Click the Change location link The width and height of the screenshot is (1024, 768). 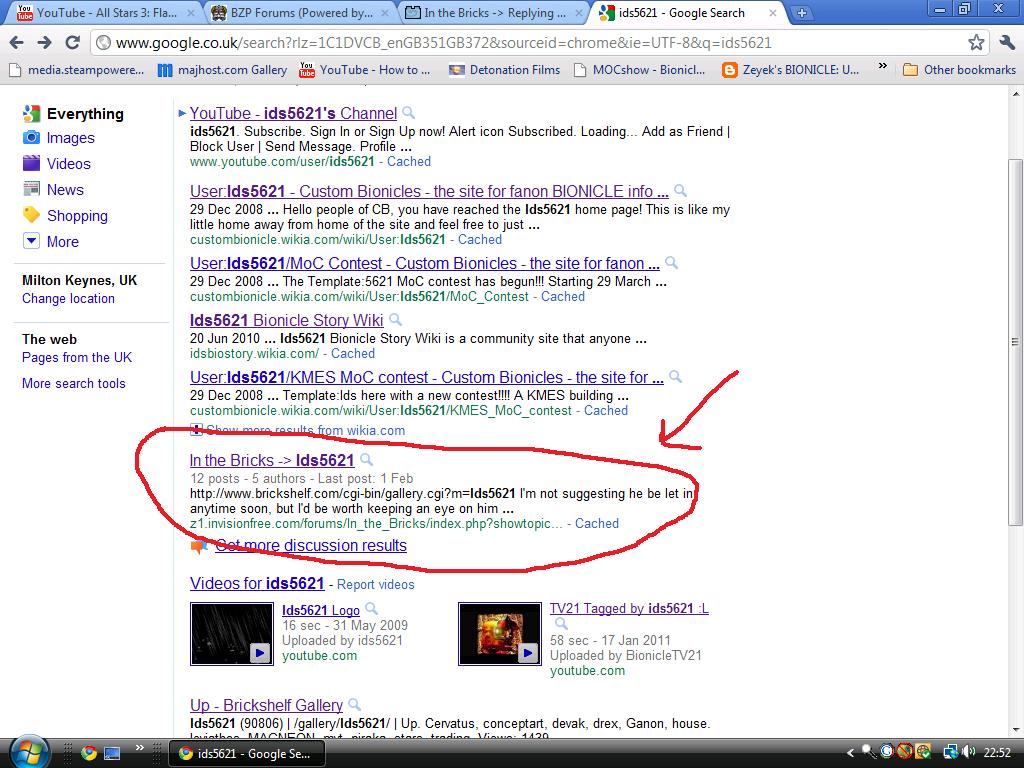[68, 298]
